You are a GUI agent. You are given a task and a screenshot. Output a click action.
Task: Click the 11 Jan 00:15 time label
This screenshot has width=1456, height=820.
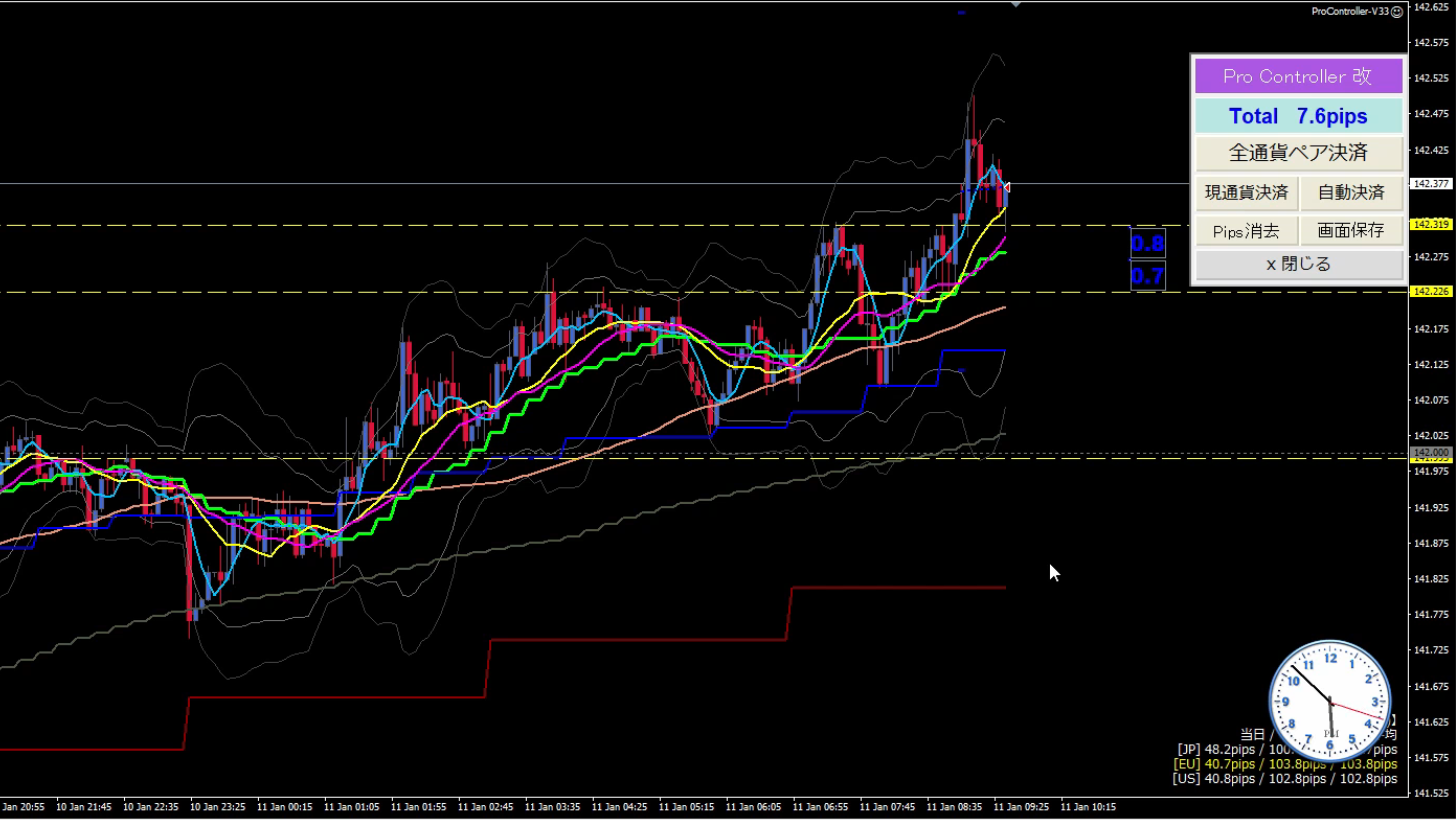pyautogui.click(x=285, y=806)
